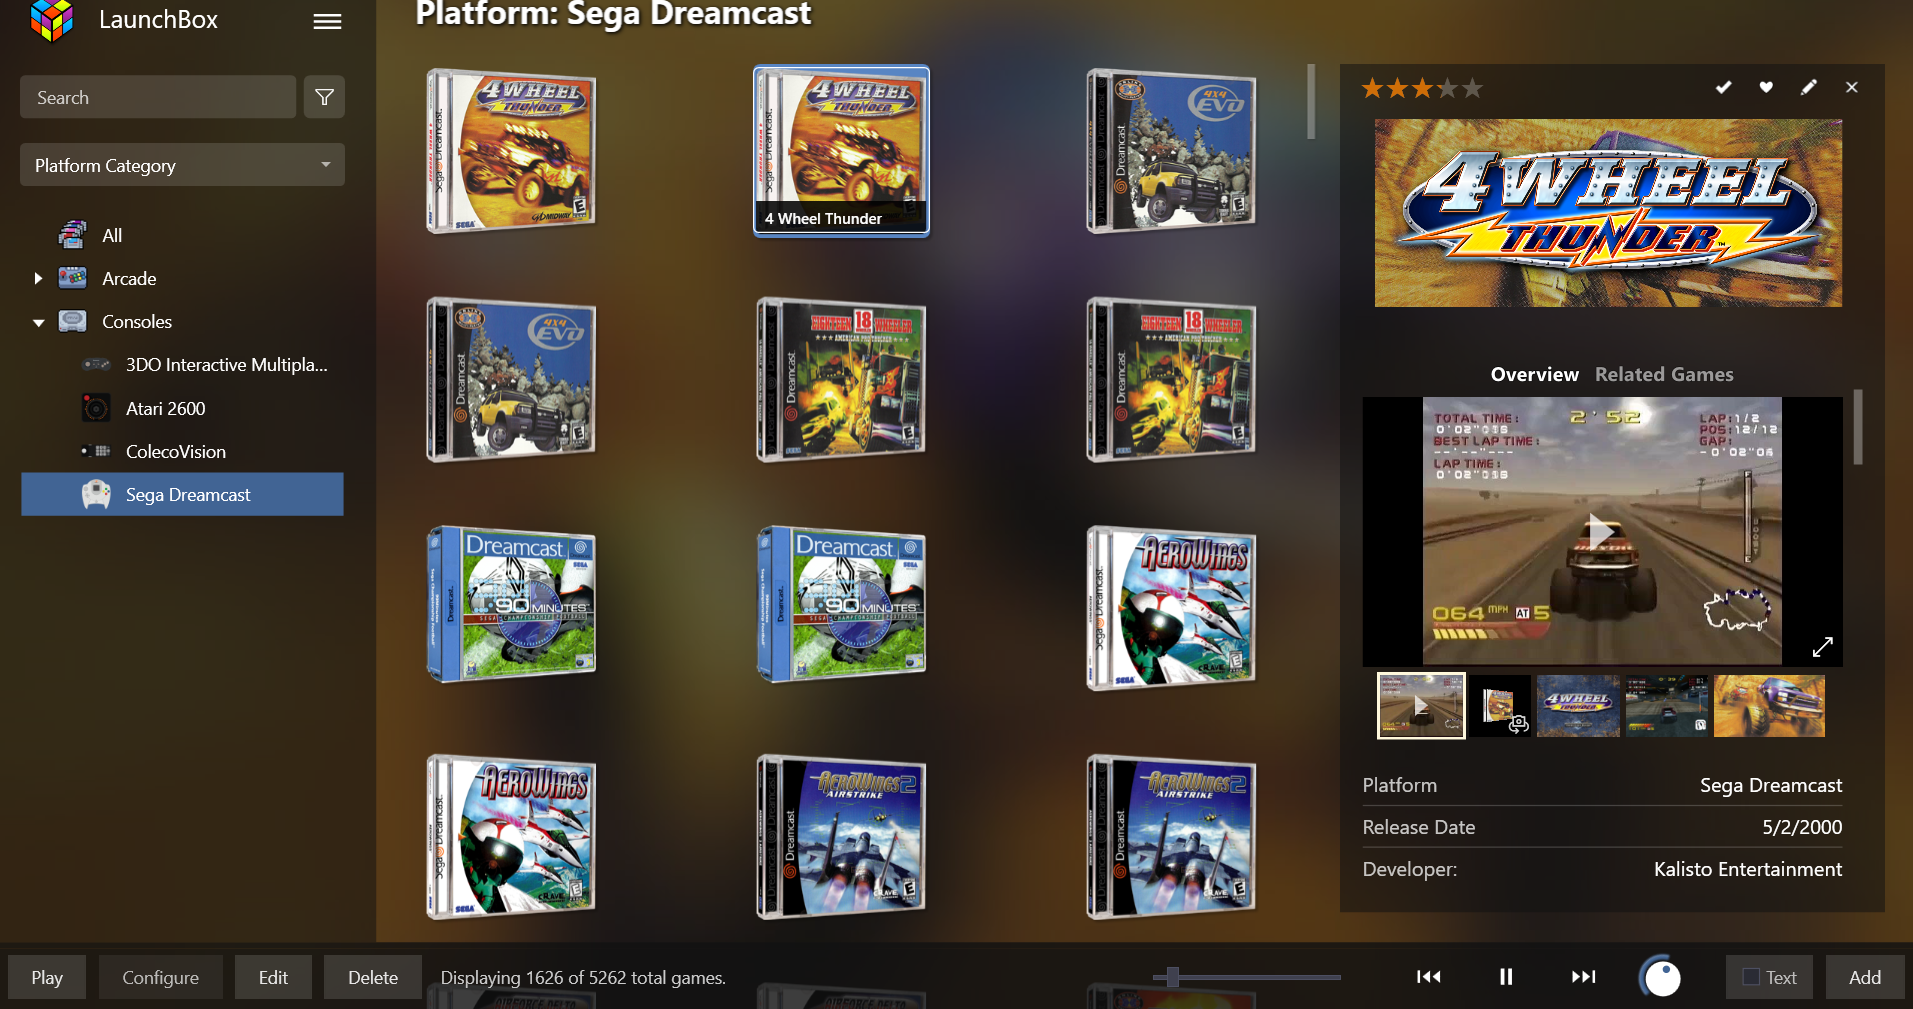This screenshot has height=1009, width=1913.
Task: Click the Configure button
Action: tap(160, 977)
